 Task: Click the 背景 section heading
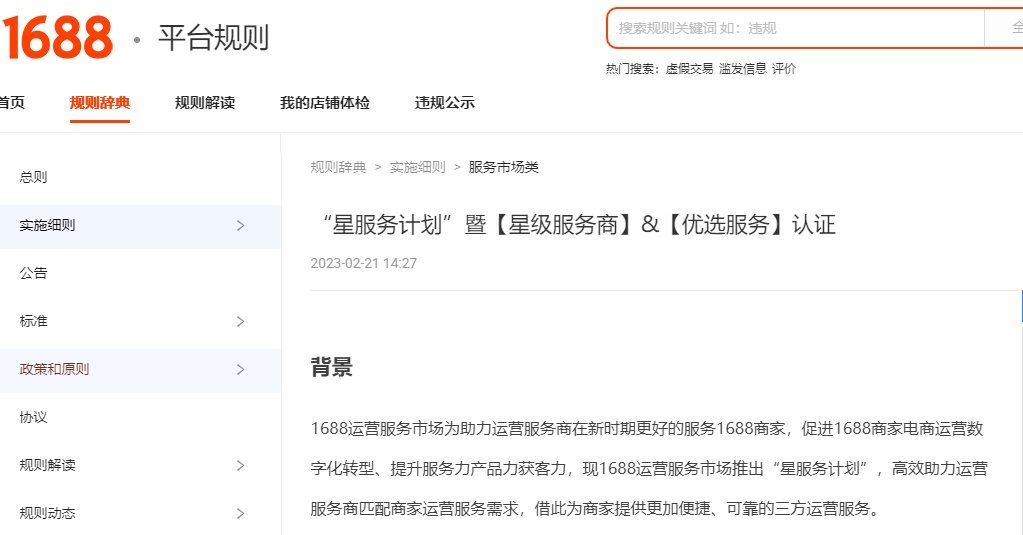click(331, 367)
